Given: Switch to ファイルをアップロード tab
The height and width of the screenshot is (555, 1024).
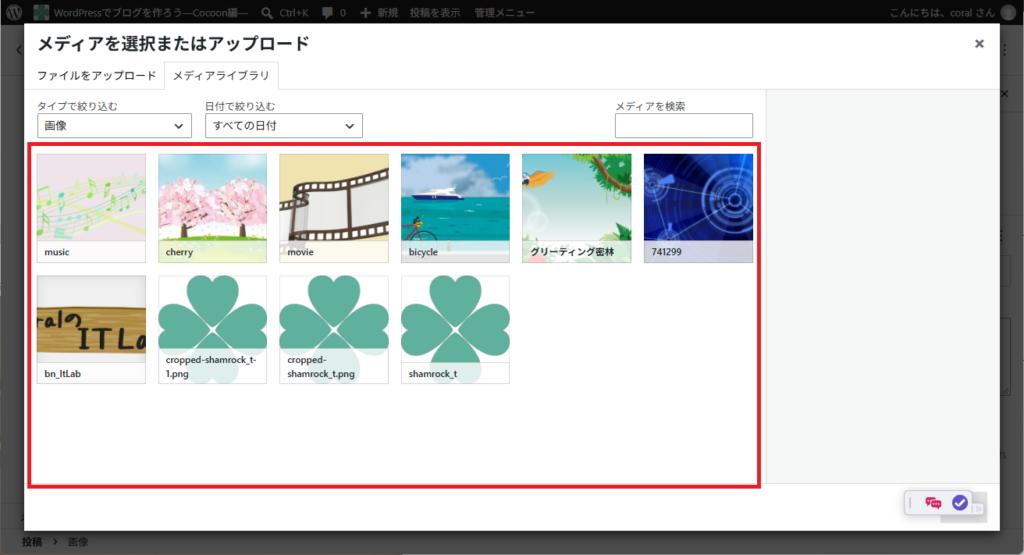Looking at the screenshot, I should tap(97, 76).
